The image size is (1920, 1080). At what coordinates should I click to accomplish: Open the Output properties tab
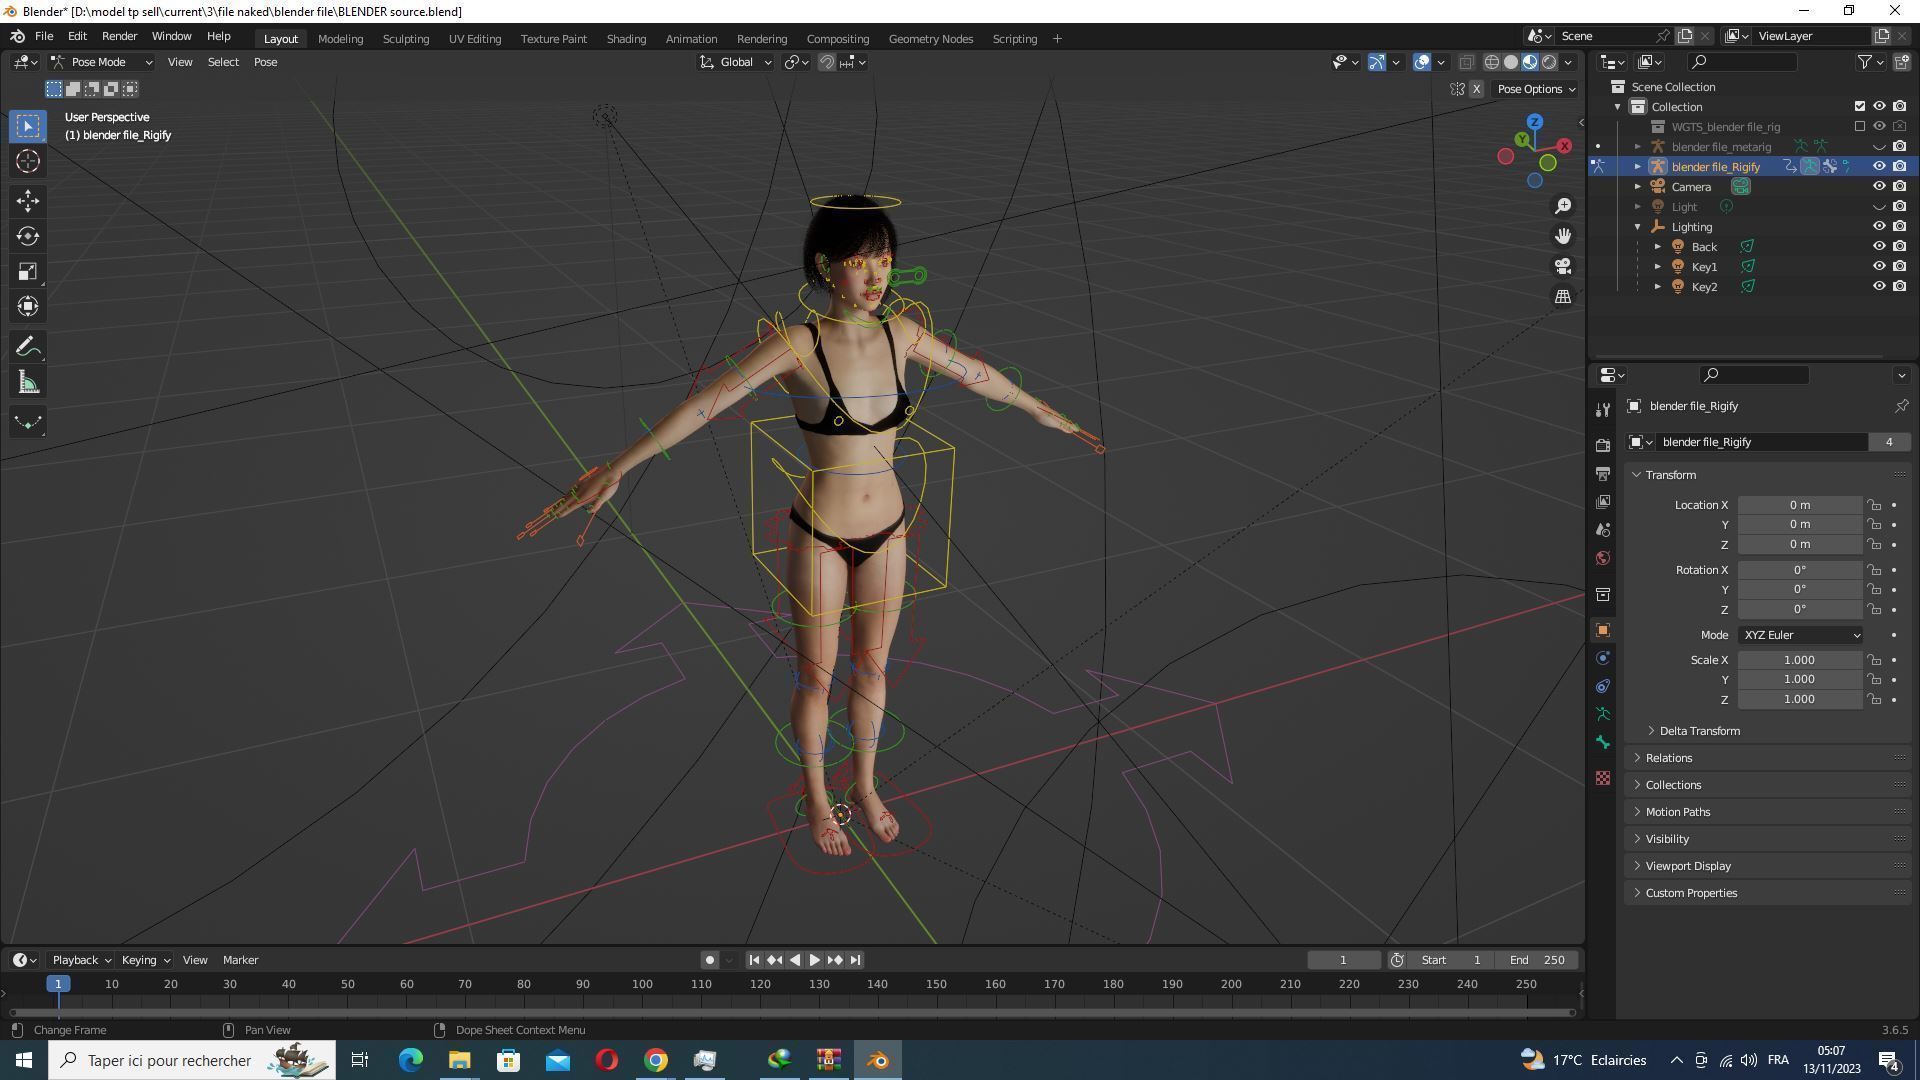pyautogui.click(x=1603, y=473)
